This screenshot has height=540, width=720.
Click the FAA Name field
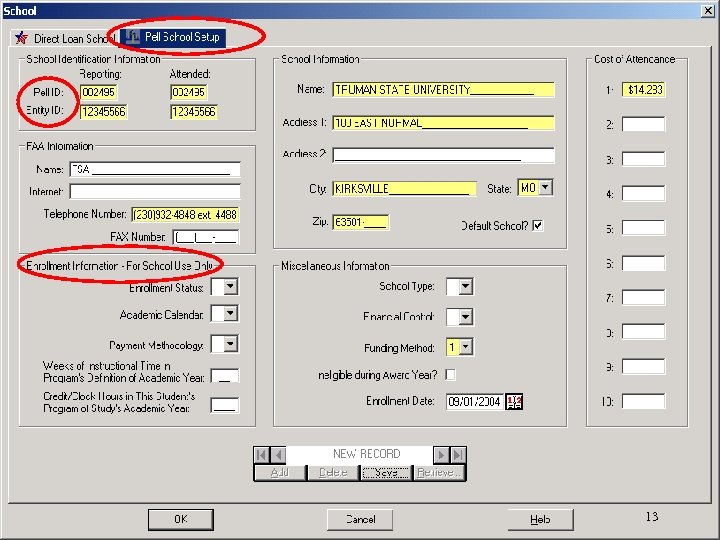click(x=155, y=169)
